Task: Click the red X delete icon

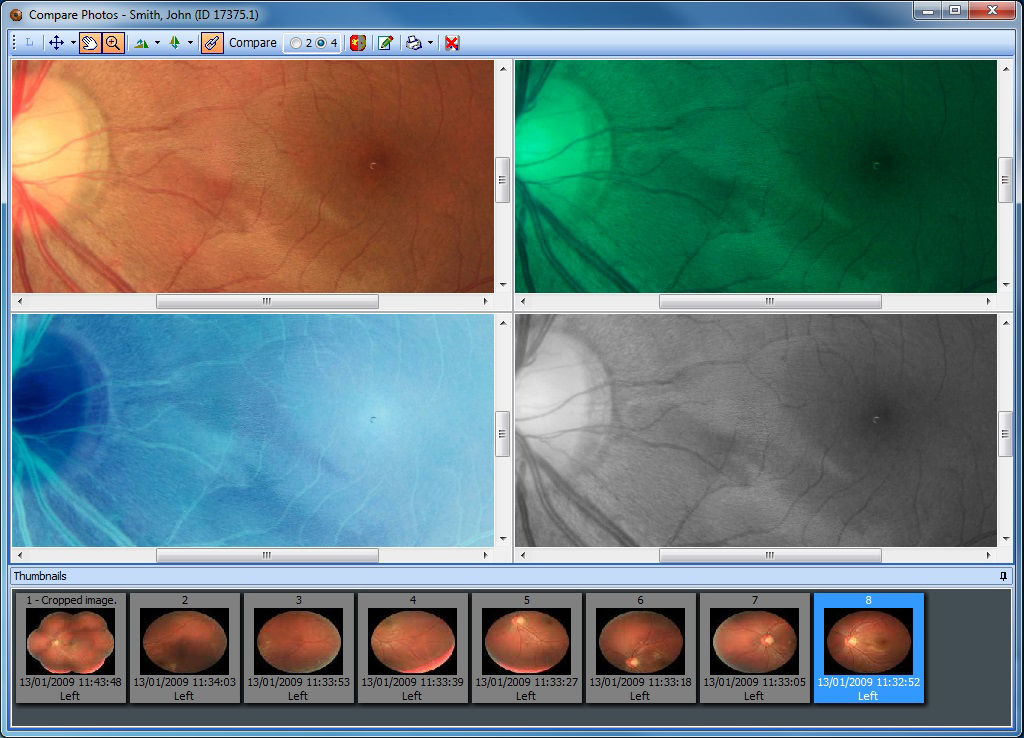Action: point(452,43)
